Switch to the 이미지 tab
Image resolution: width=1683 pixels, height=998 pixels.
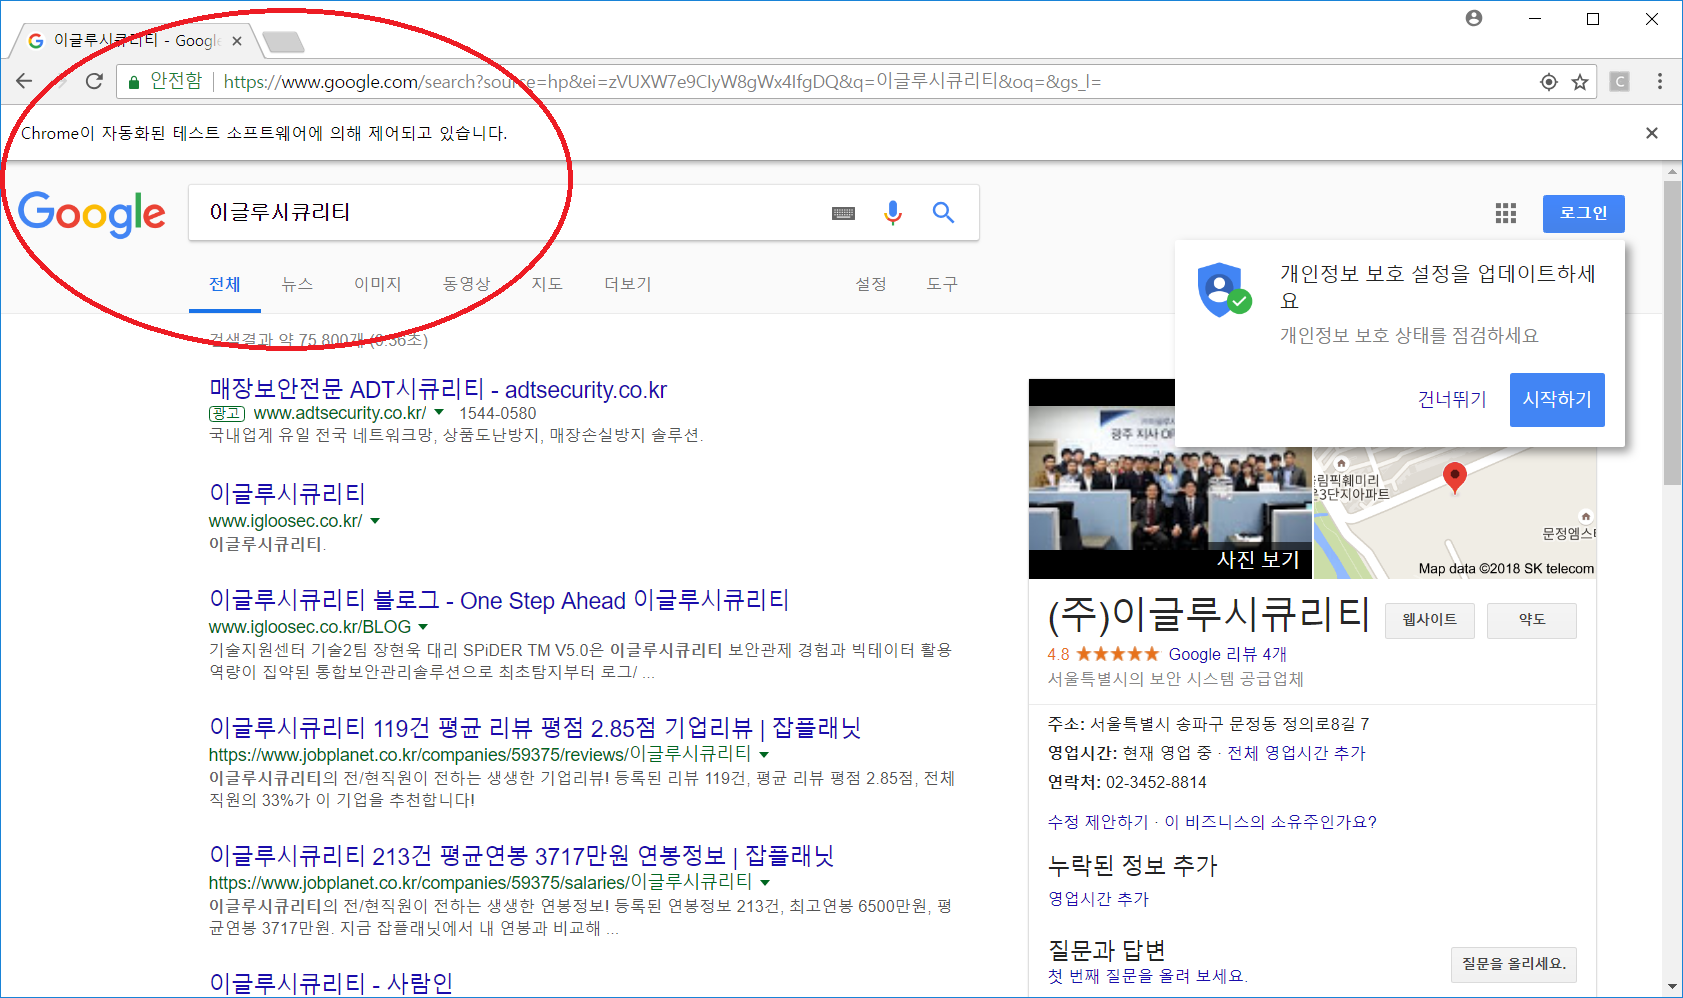(x=378, y=284)
